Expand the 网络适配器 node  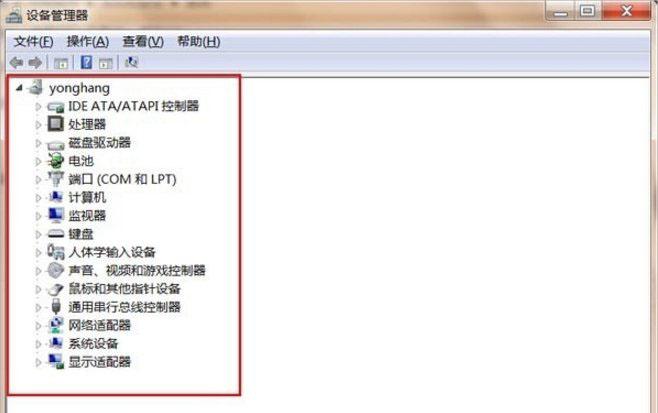38,326
